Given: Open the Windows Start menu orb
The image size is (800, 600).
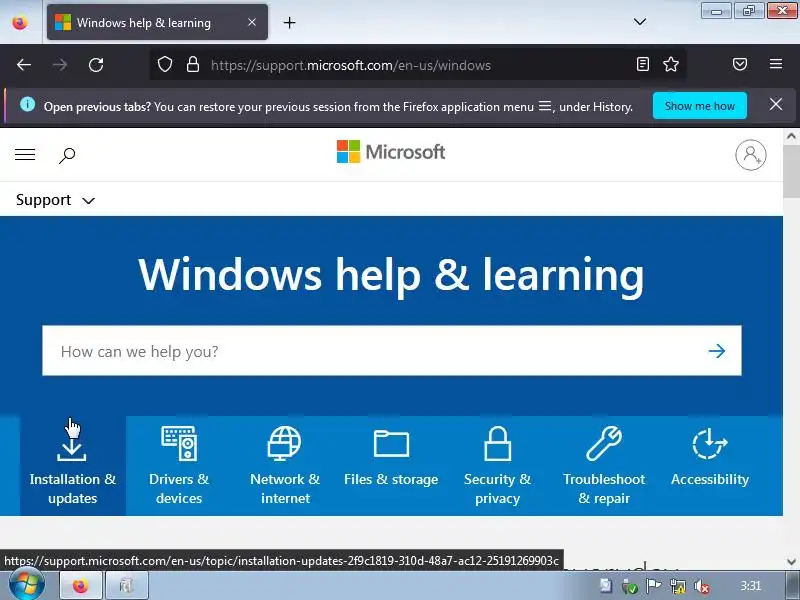Looking at the screenshot, I should pyautogui.click(x=26, y=585).
